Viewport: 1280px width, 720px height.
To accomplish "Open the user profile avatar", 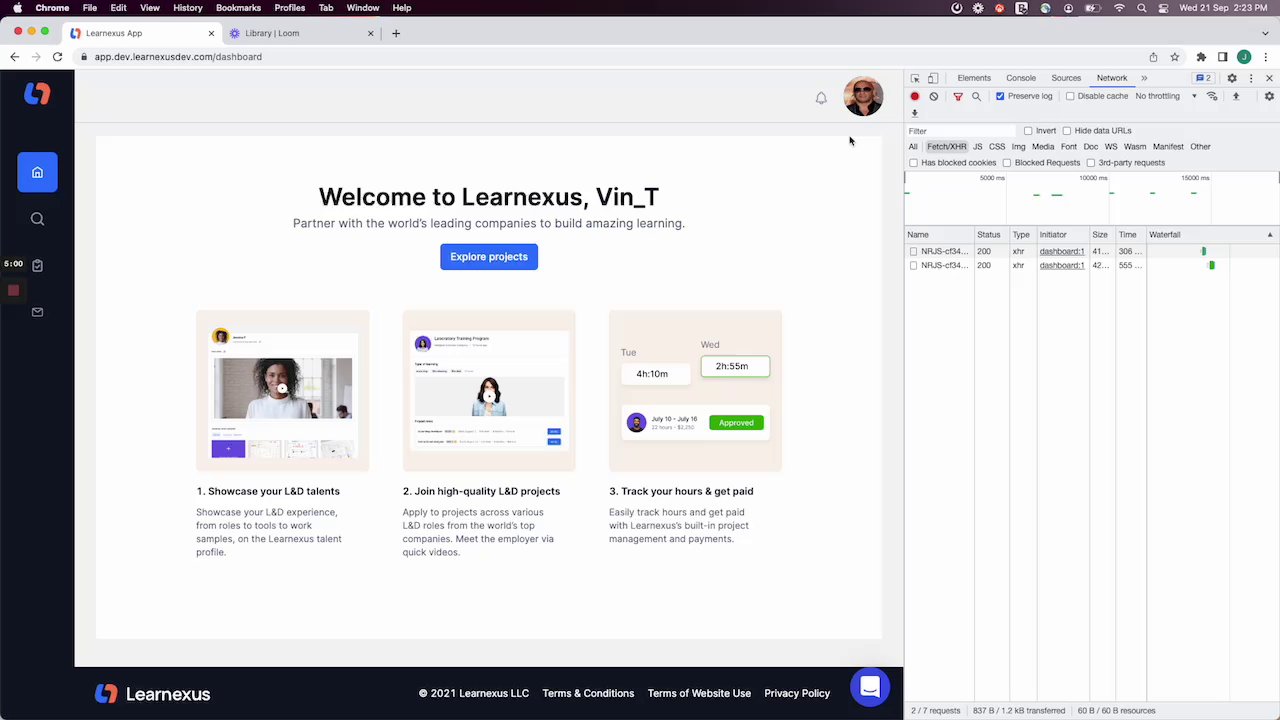I will 863,96.
